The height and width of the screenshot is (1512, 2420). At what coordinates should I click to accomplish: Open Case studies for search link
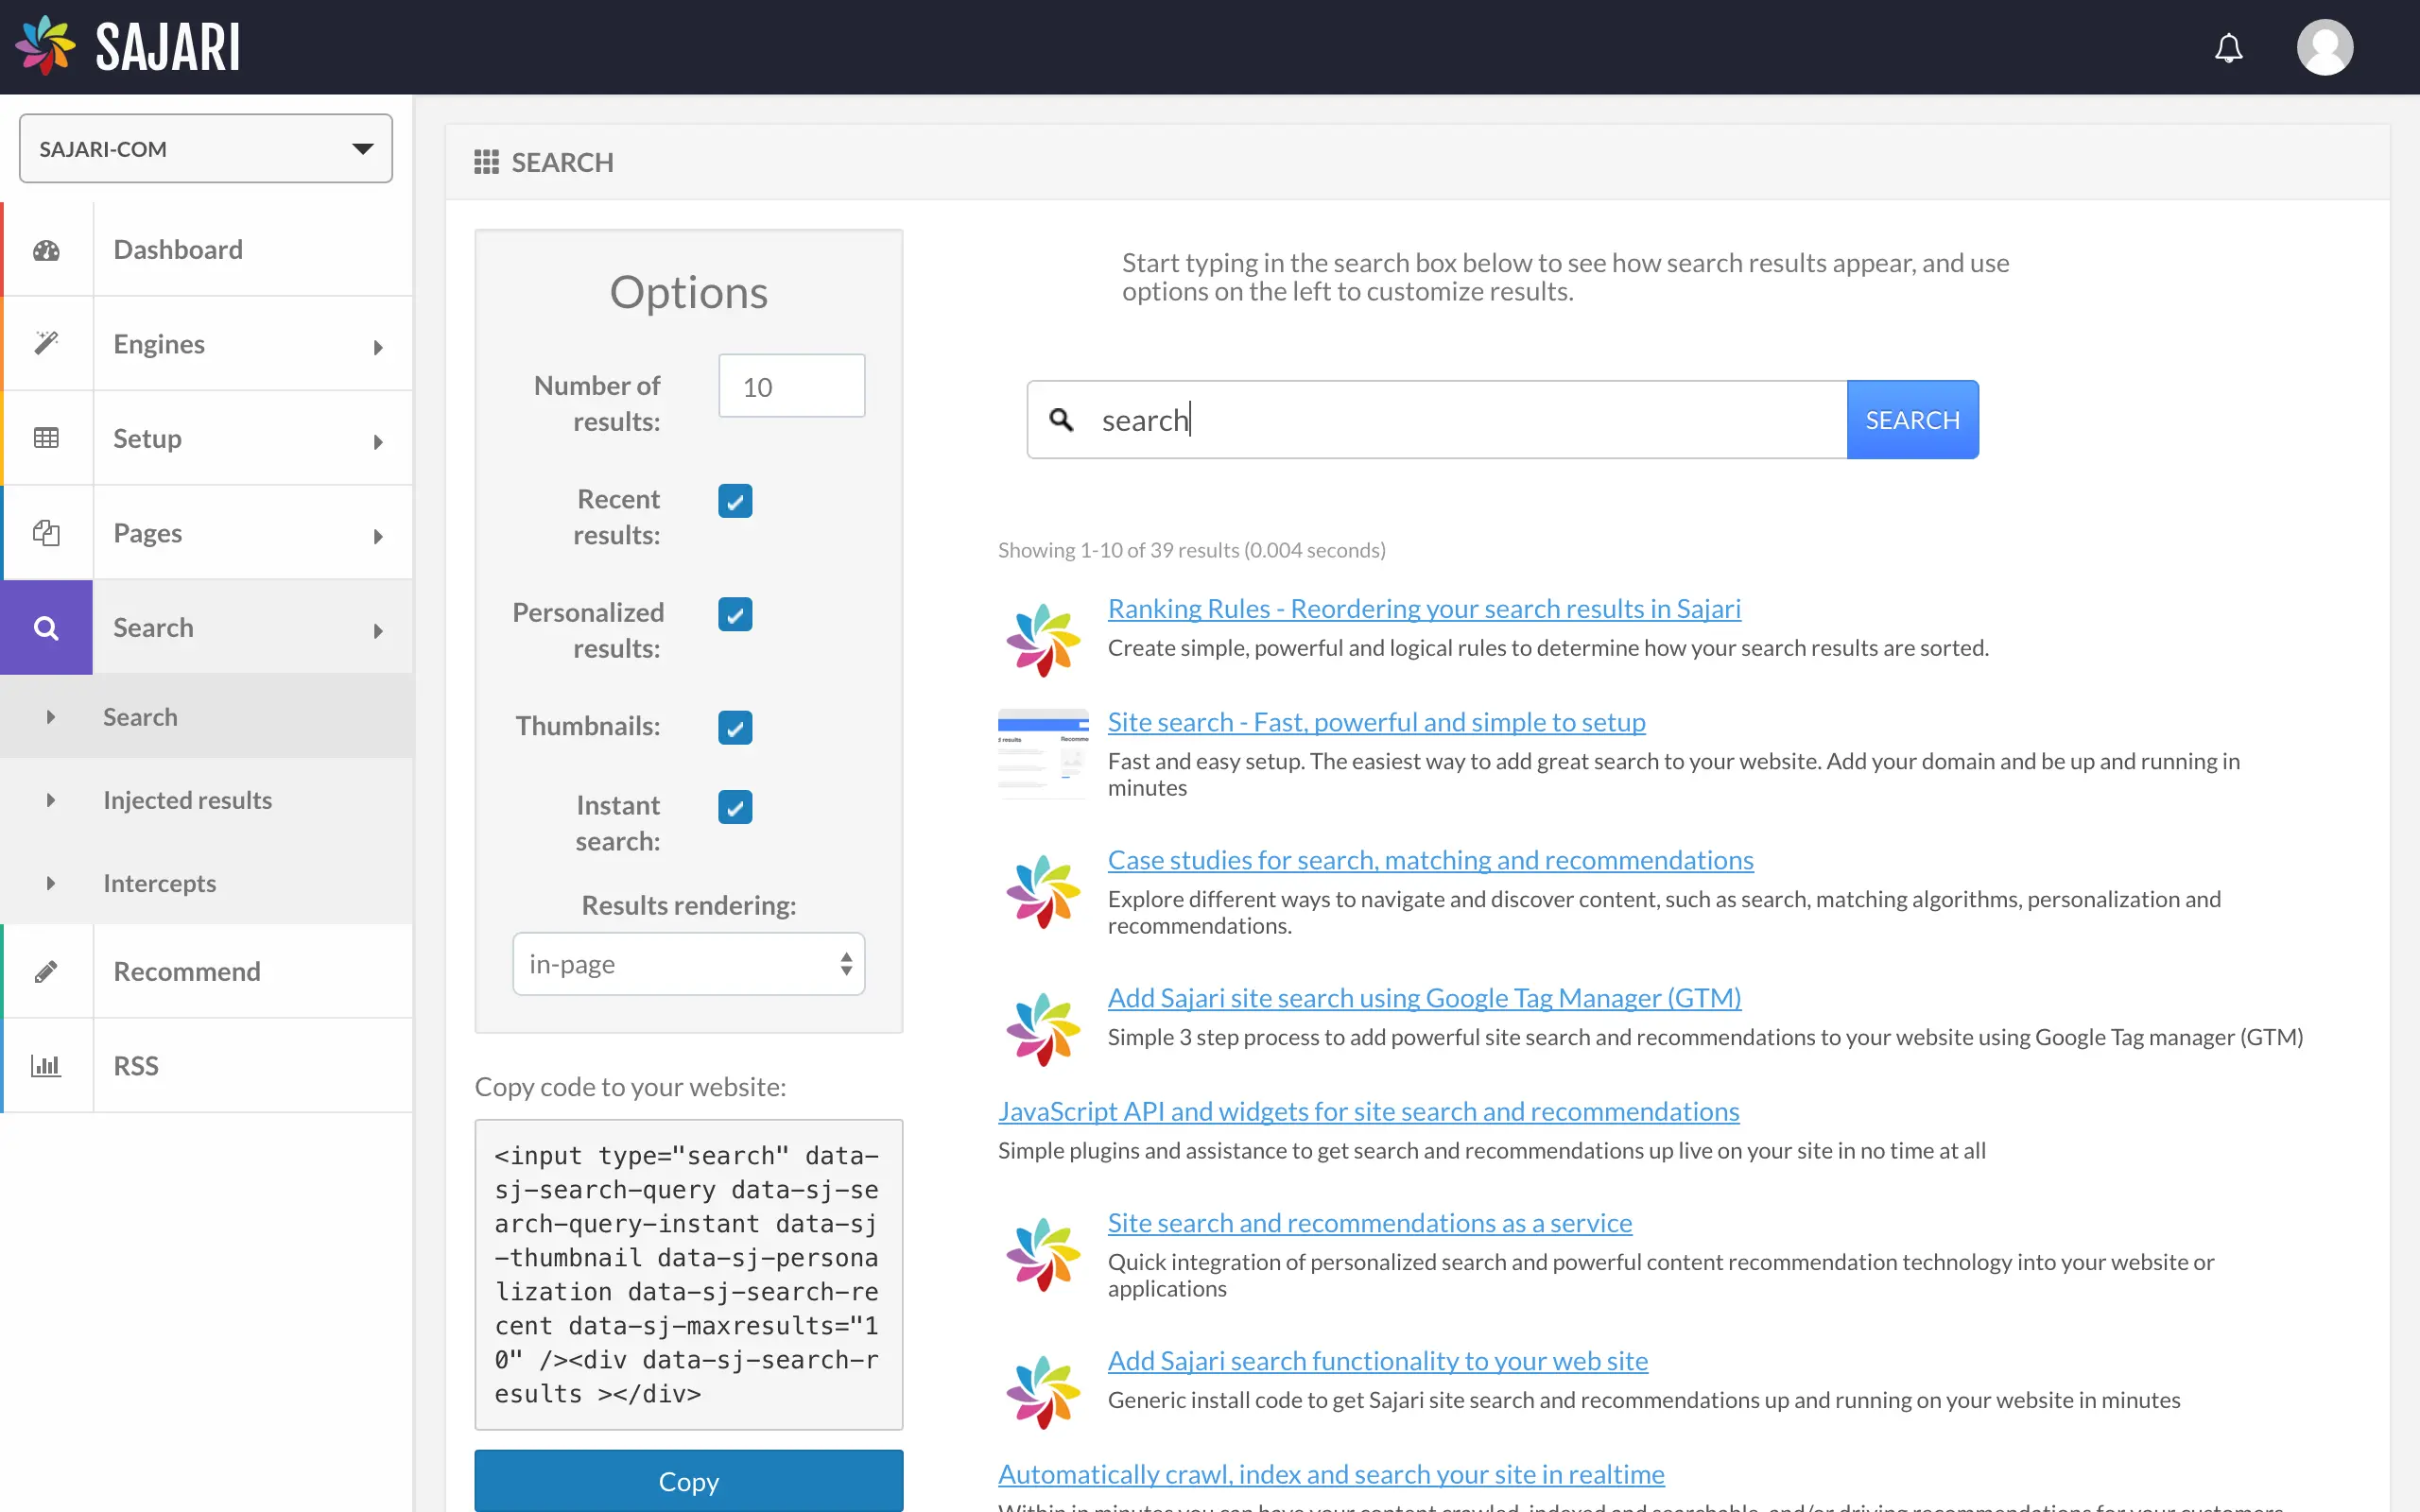(x=1430, y=860)
